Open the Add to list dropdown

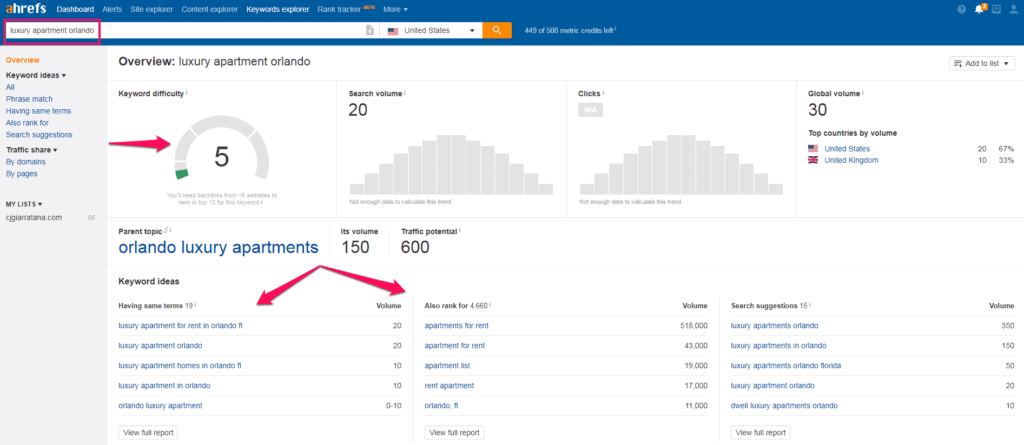[982, 63]
